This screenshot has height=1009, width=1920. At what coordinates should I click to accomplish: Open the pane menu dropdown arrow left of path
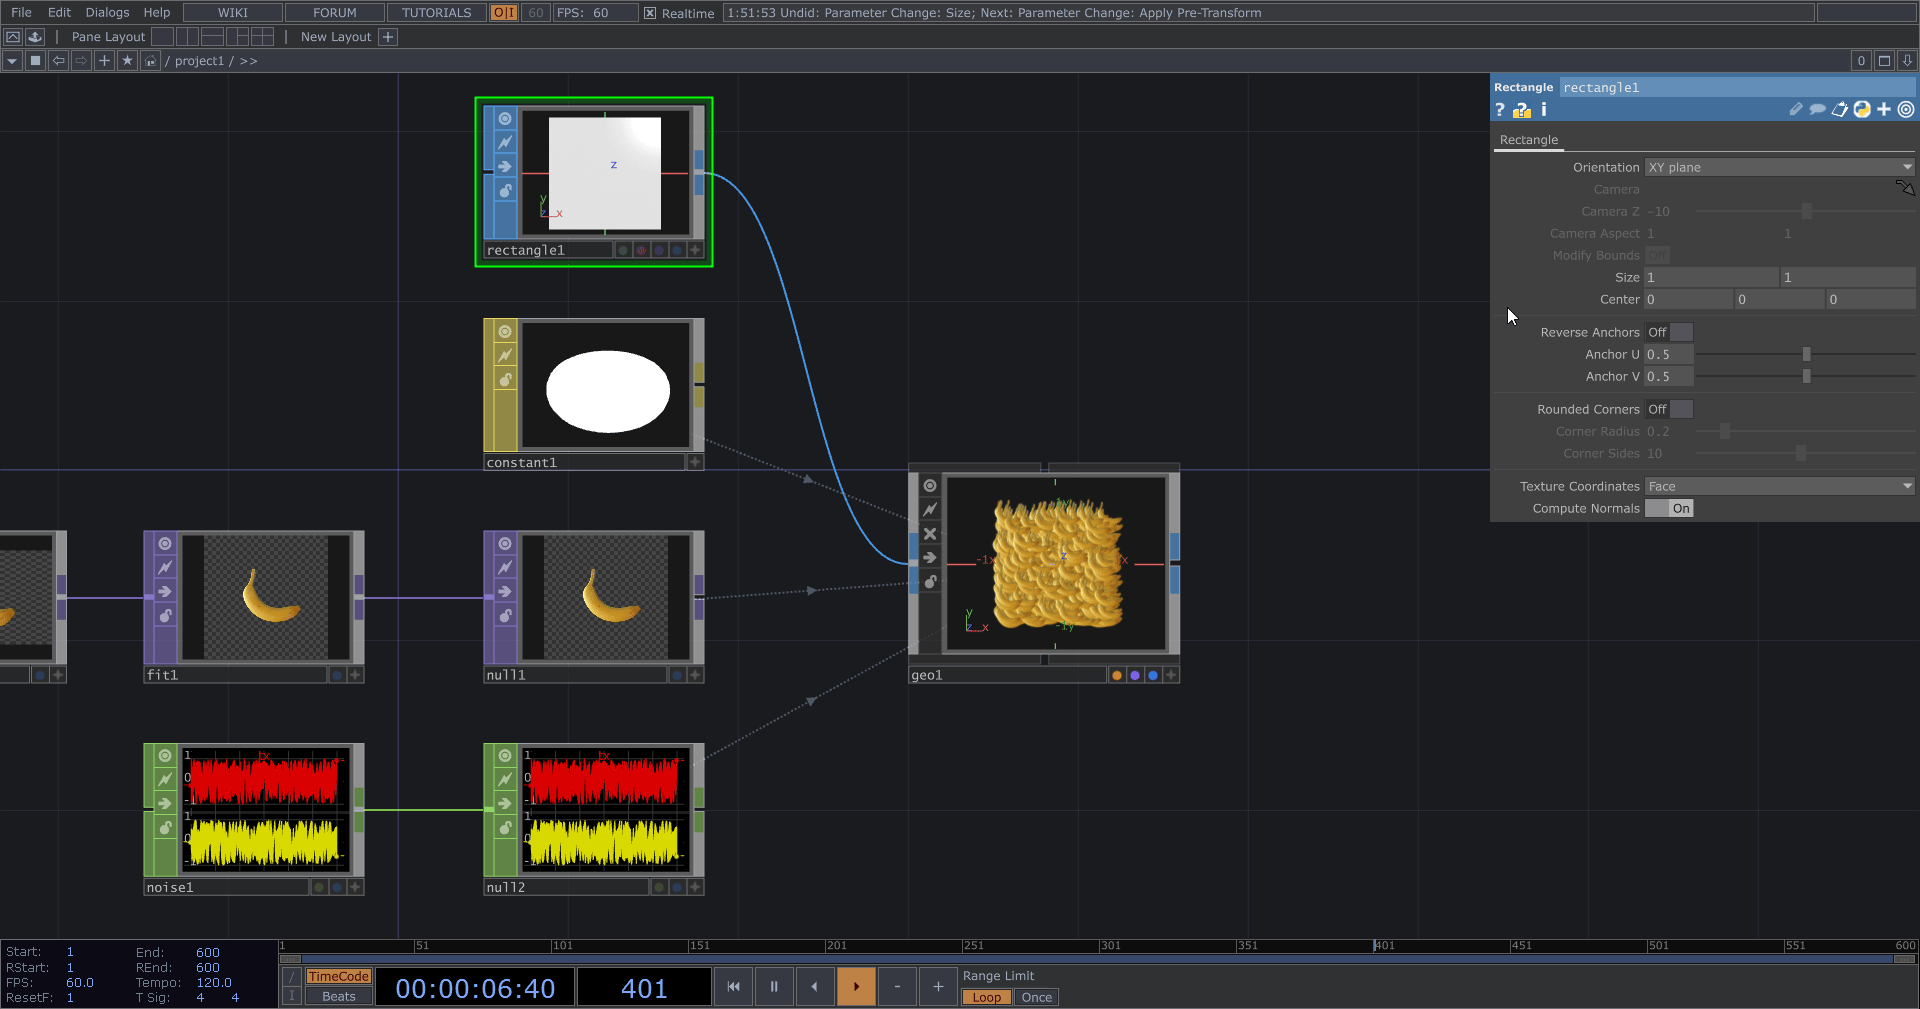(12, 61)
